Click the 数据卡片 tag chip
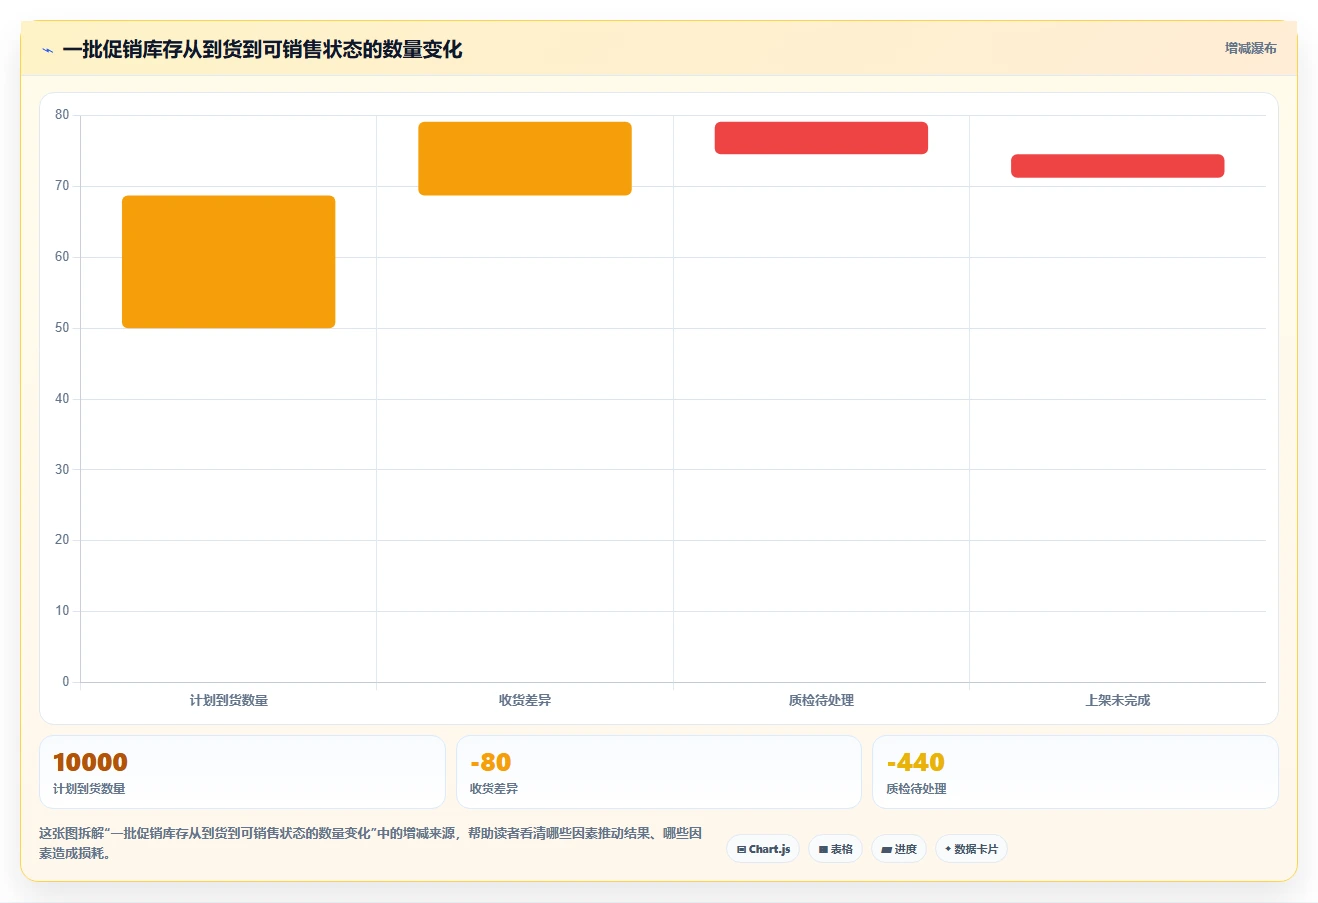 tap(971, 849)
